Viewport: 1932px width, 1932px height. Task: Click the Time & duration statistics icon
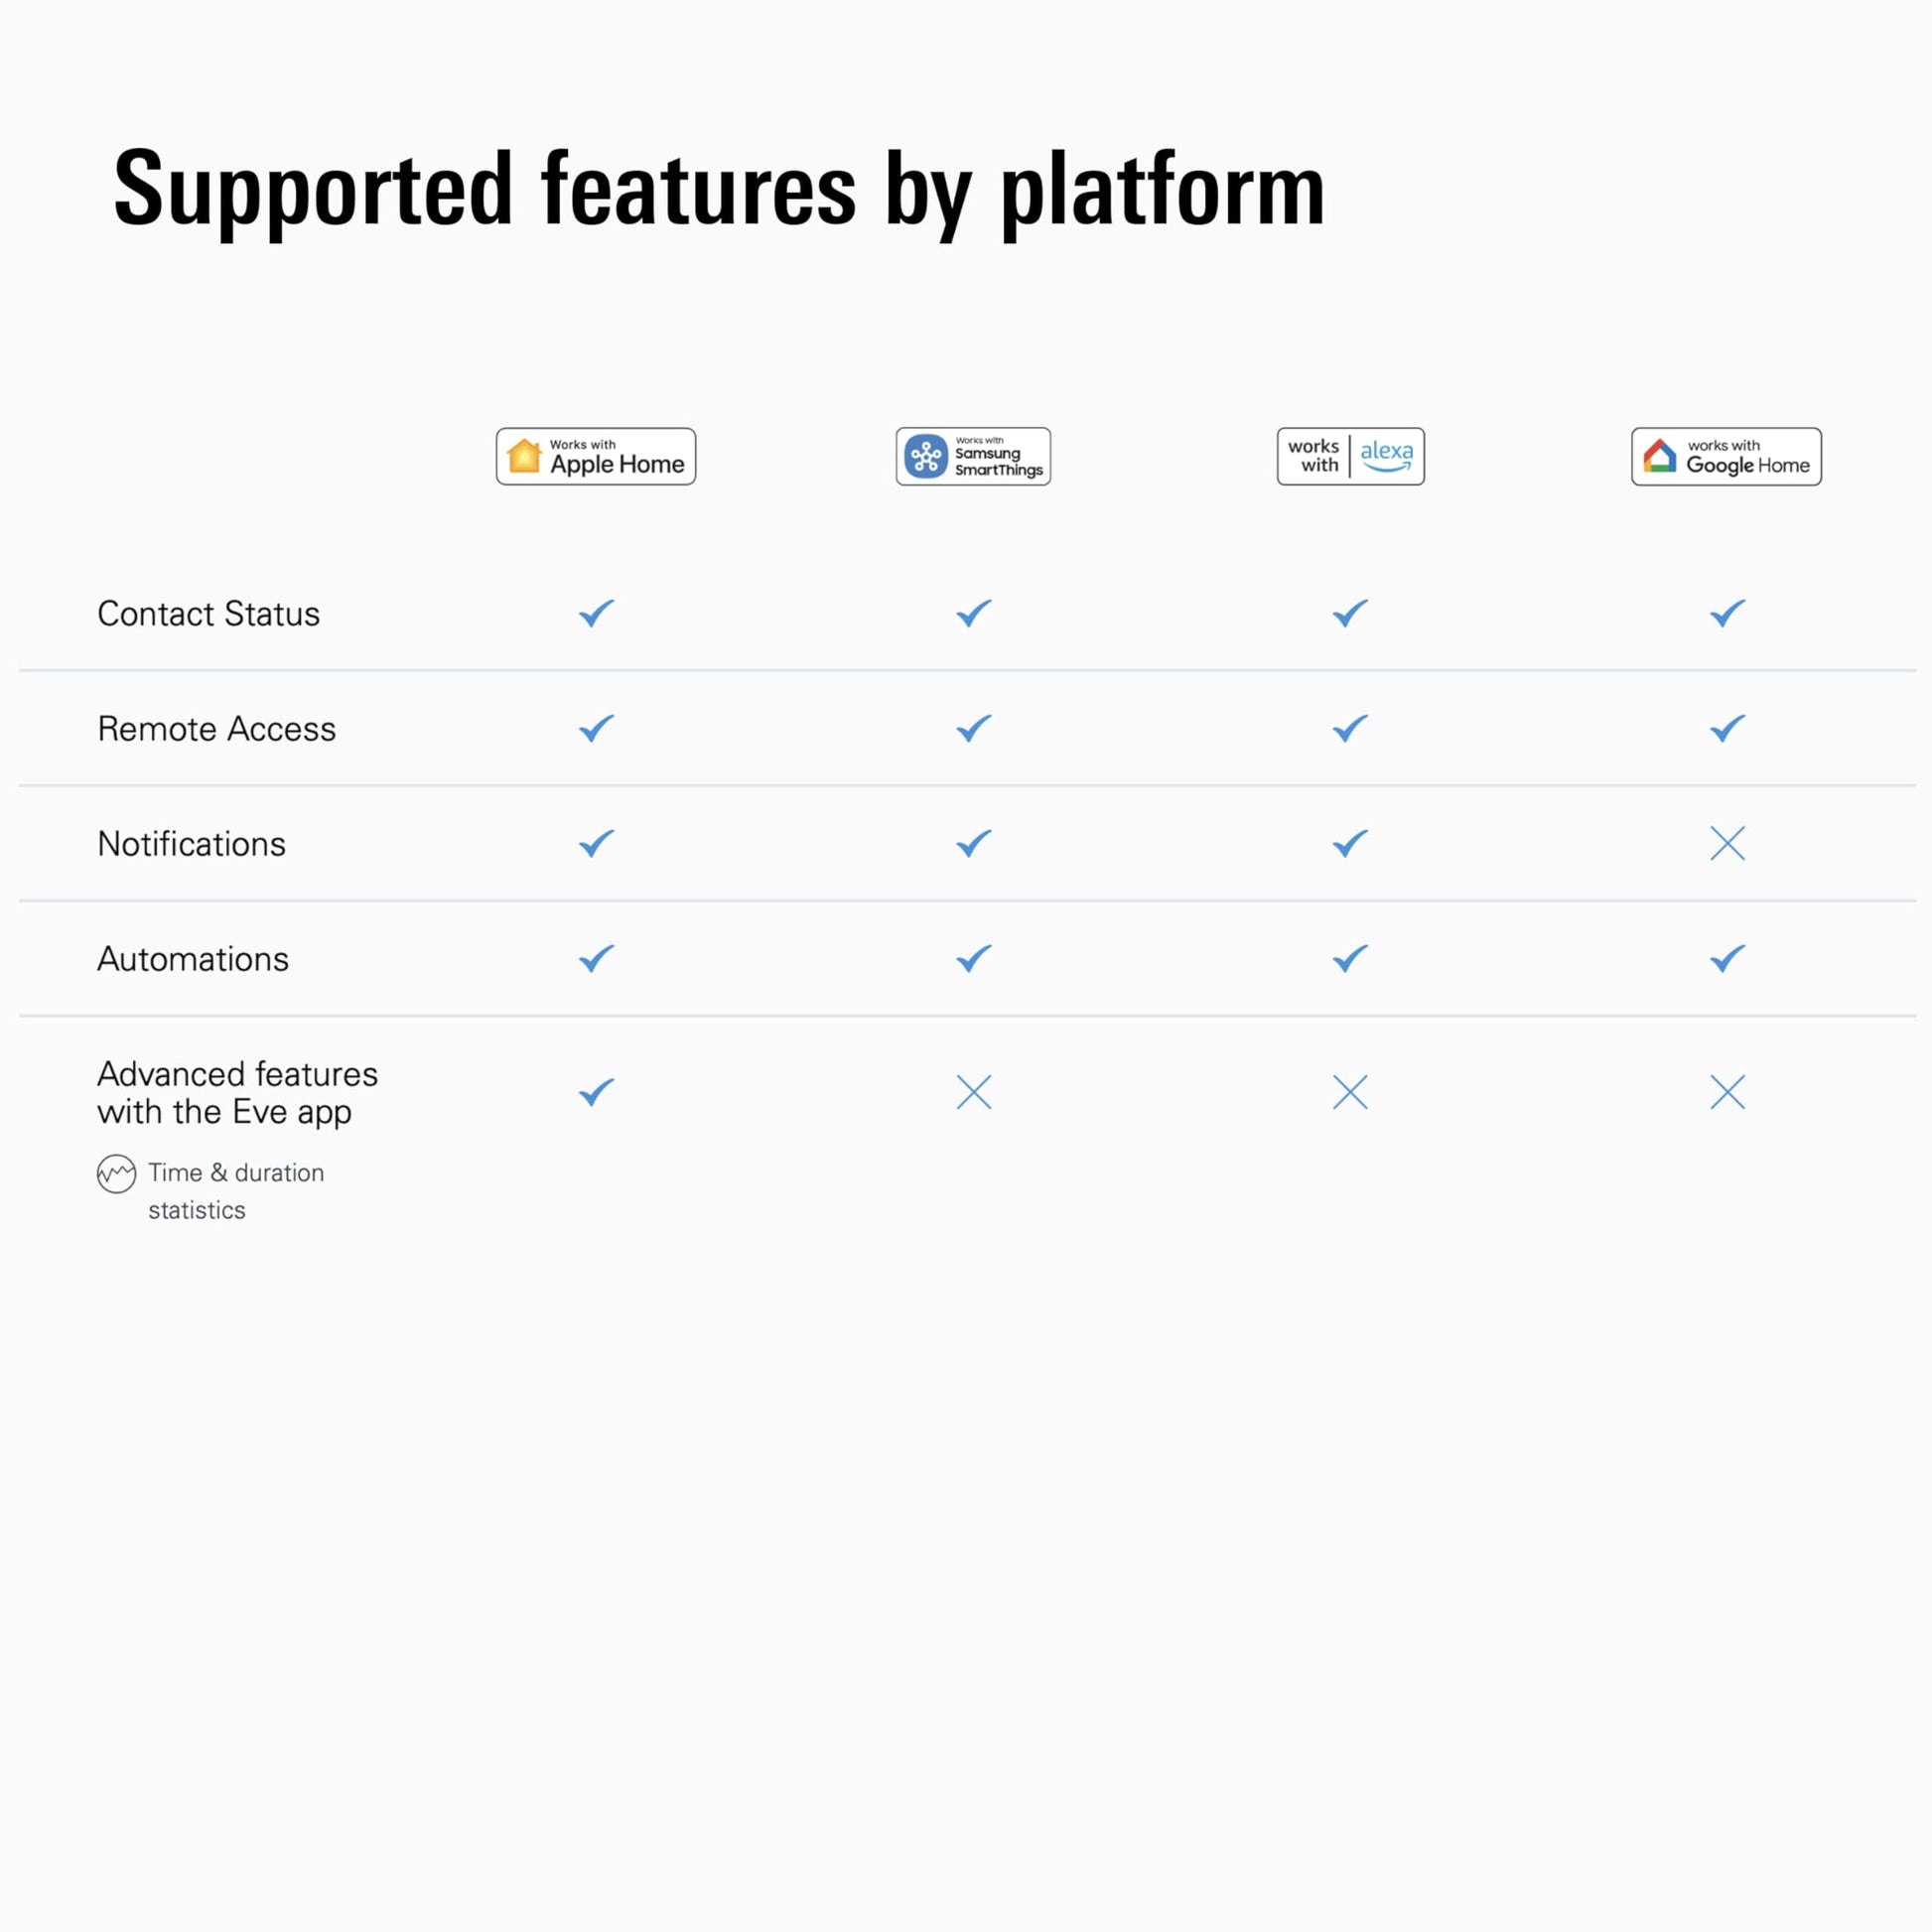[x=116, y=1173]
